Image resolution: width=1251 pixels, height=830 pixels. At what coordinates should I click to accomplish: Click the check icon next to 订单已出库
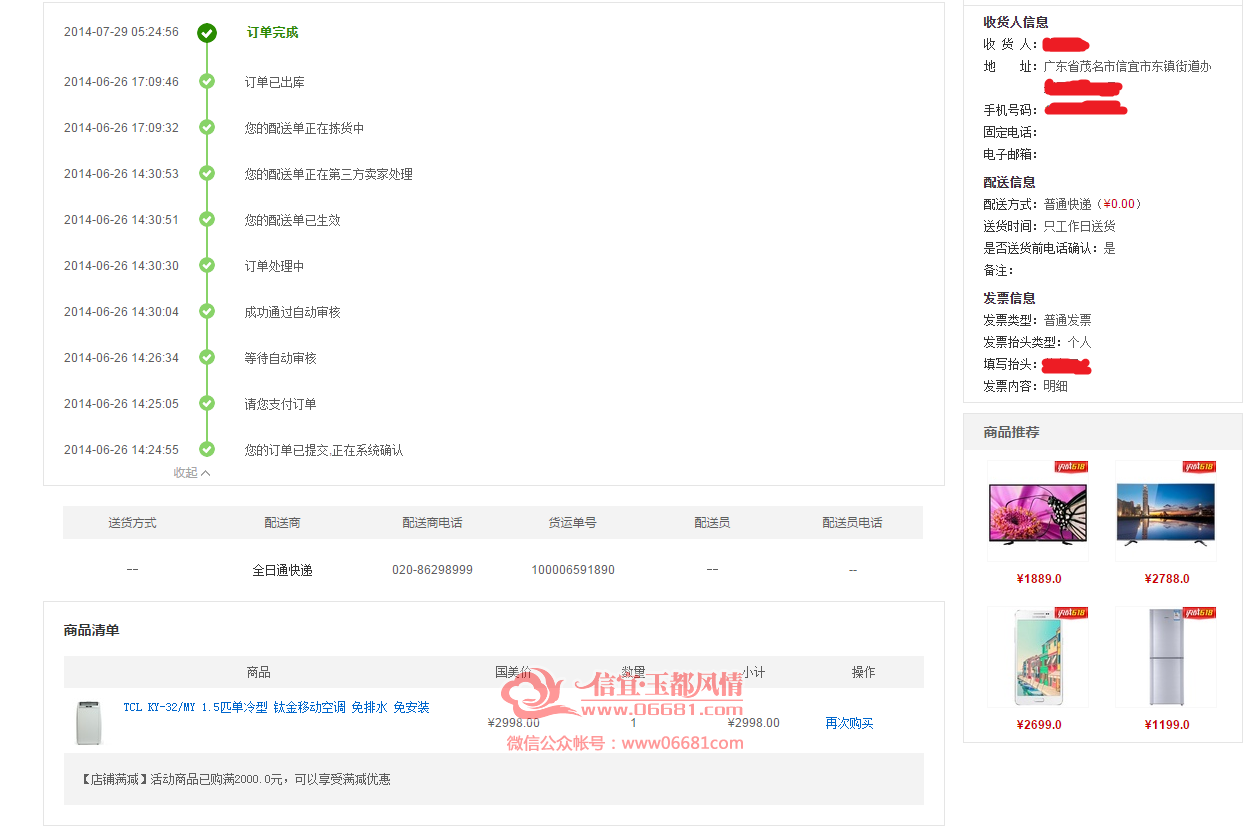(207, 82)
